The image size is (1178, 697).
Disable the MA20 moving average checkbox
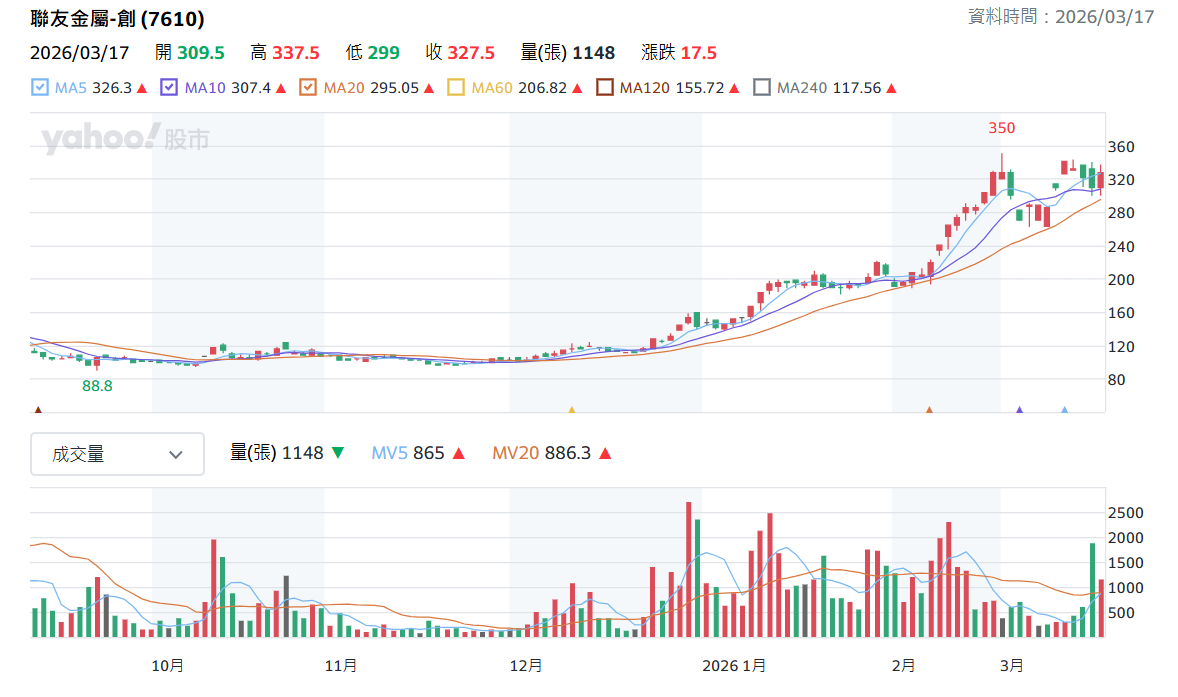[308, 88]
